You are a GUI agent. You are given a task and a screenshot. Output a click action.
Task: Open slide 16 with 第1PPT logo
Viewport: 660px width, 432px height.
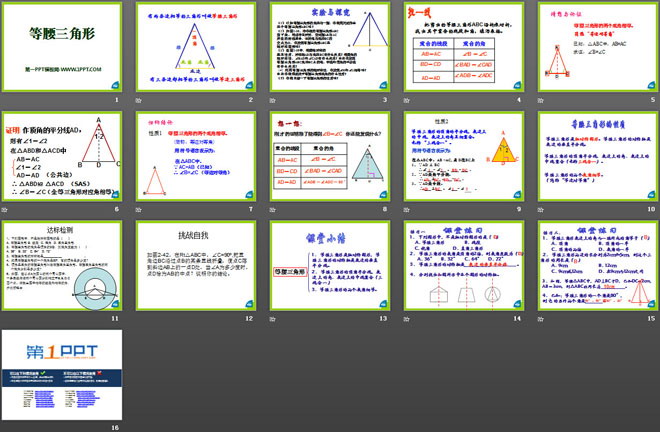tap(62, 375)
